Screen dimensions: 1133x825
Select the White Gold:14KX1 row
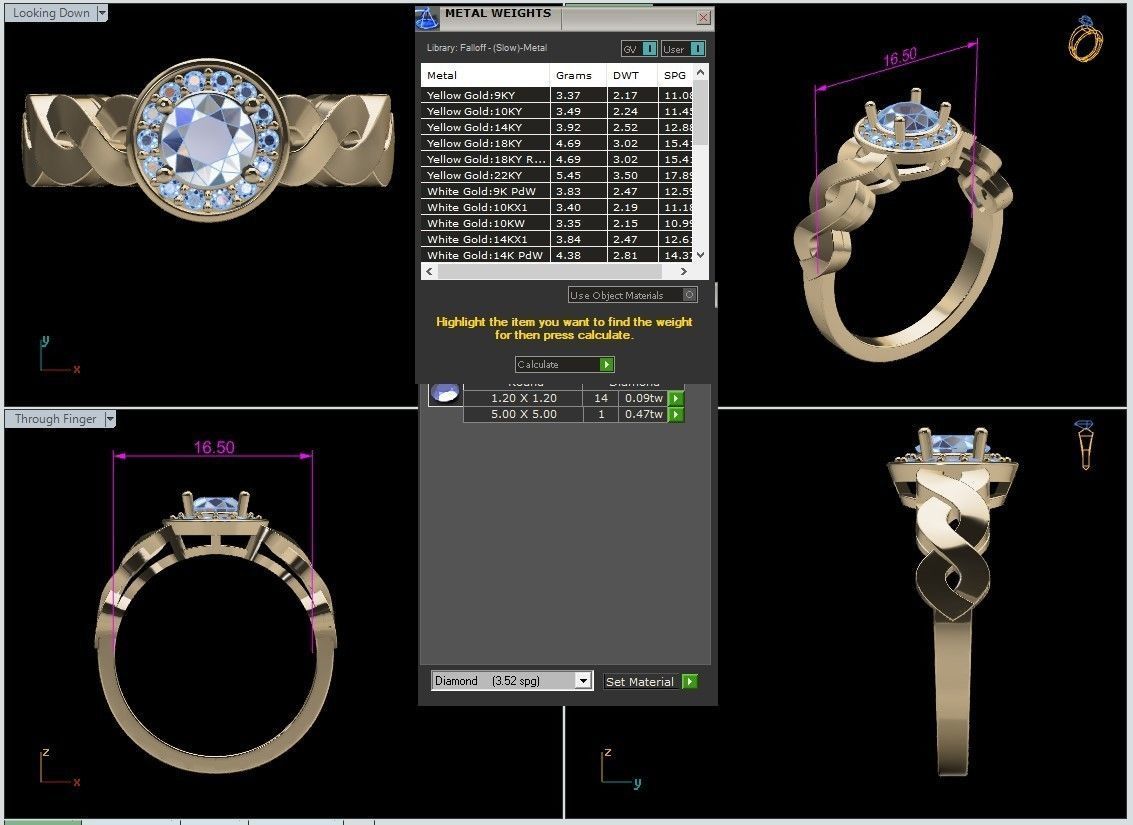(556, 239)
